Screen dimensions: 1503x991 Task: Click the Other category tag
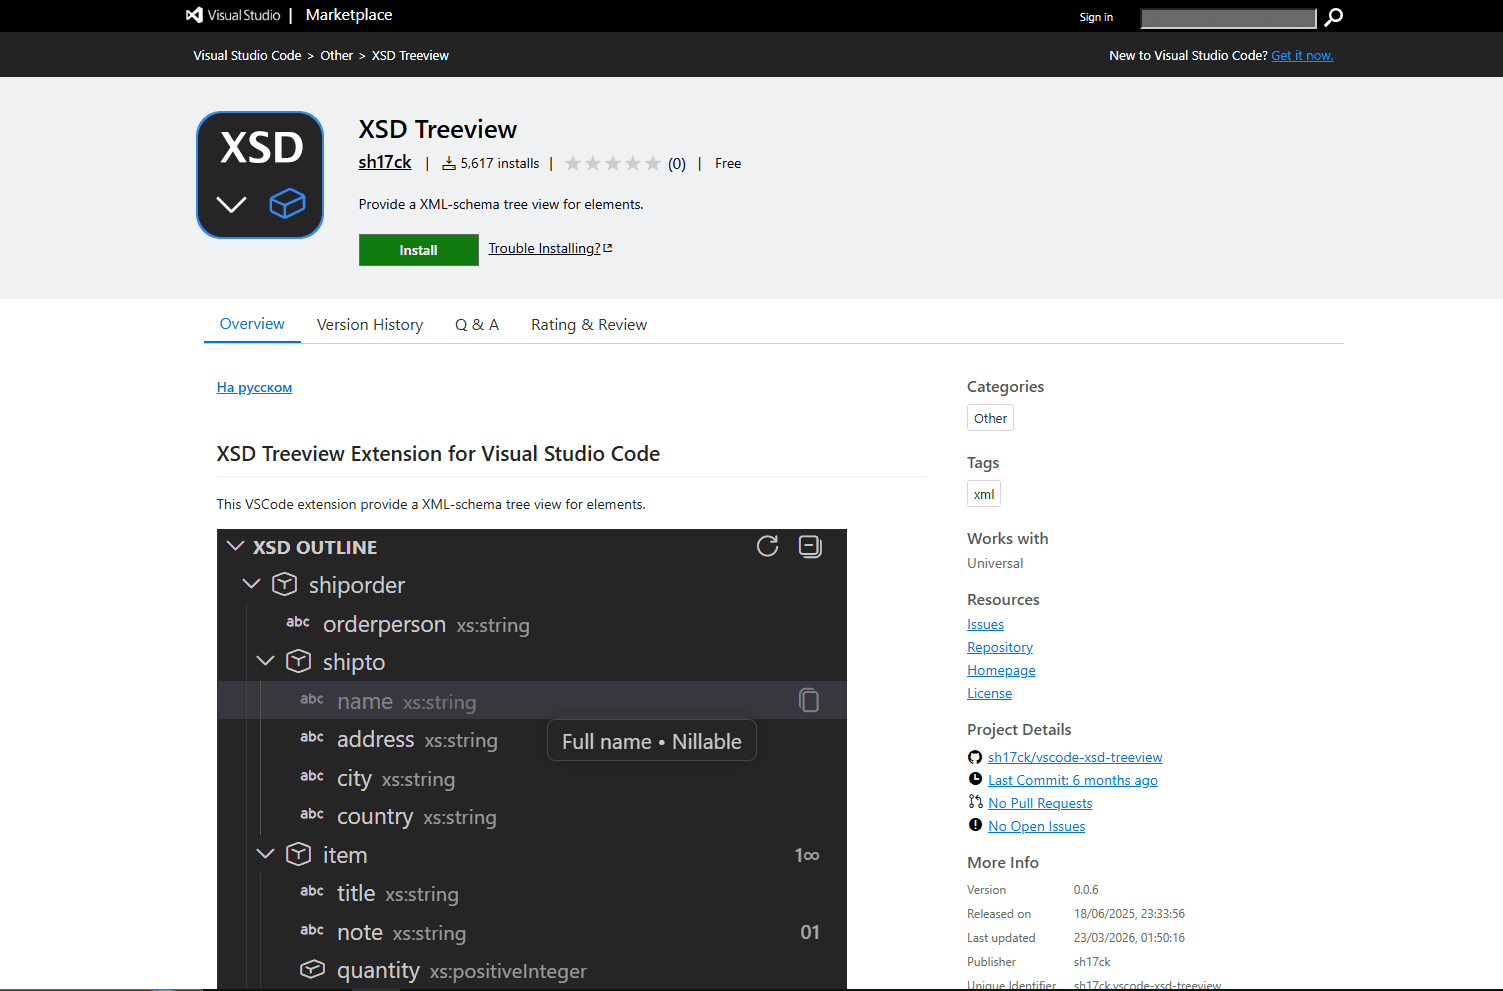990,418
